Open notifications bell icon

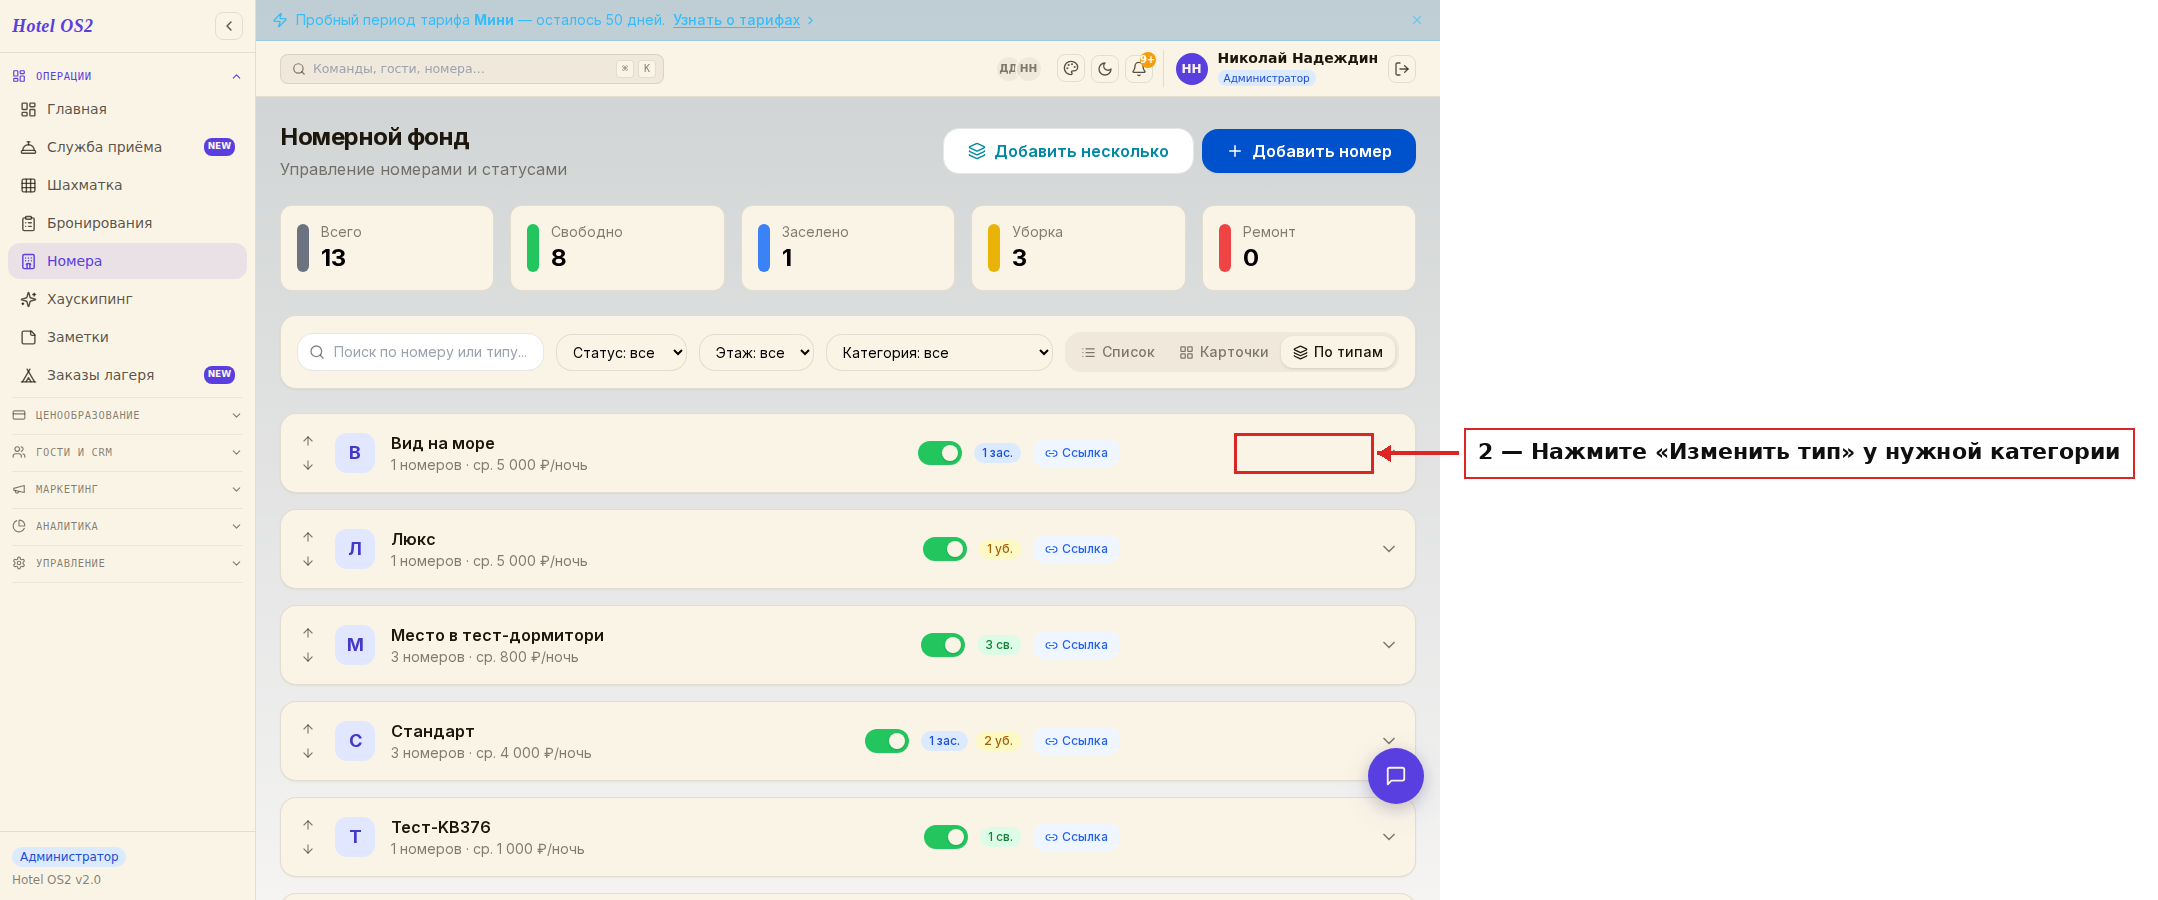click(1139, 69)
